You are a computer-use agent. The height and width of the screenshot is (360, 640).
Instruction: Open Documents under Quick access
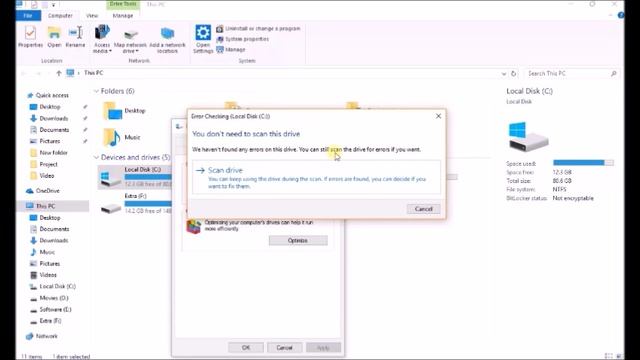pyautogui.click(x=49, y=130)
